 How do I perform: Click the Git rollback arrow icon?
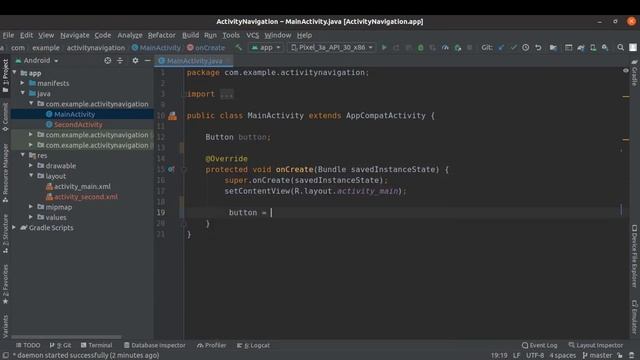(538, 48)
